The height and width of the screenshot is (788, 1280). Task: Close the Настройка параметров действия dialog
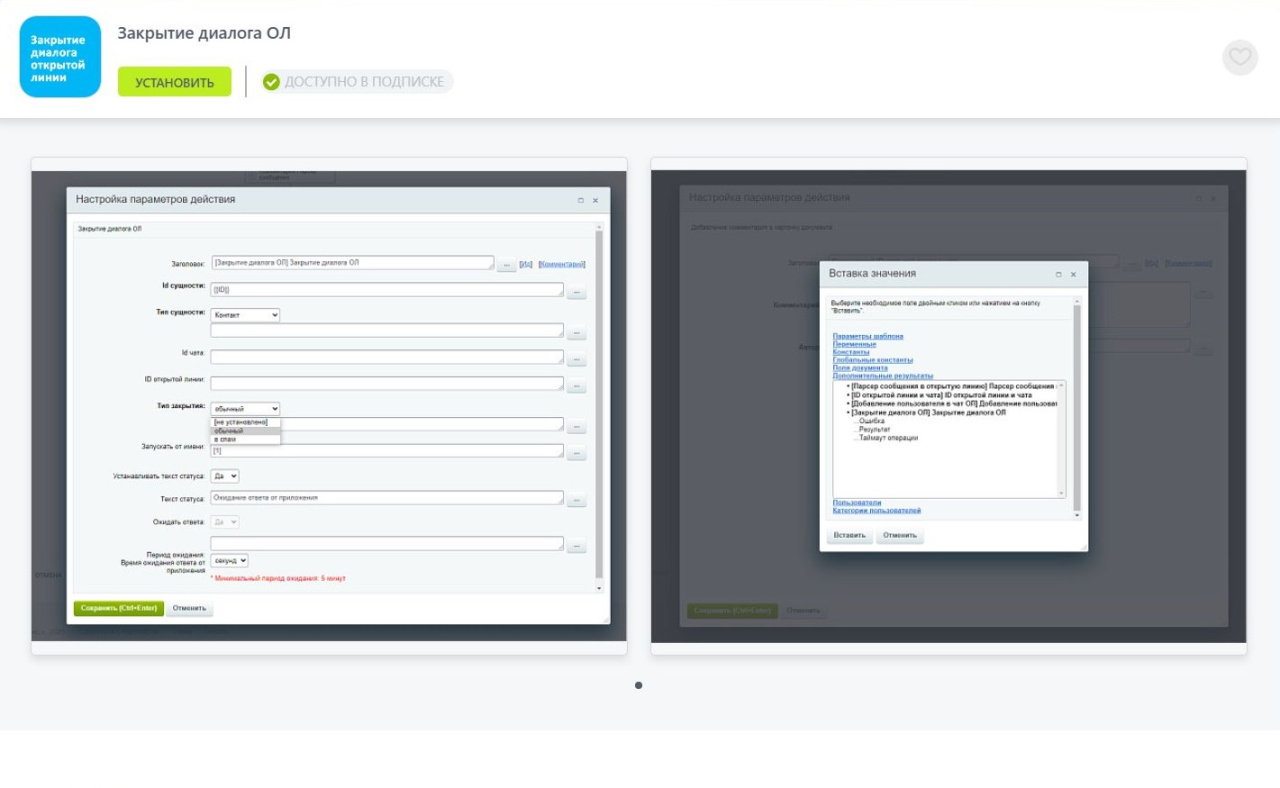595,200
